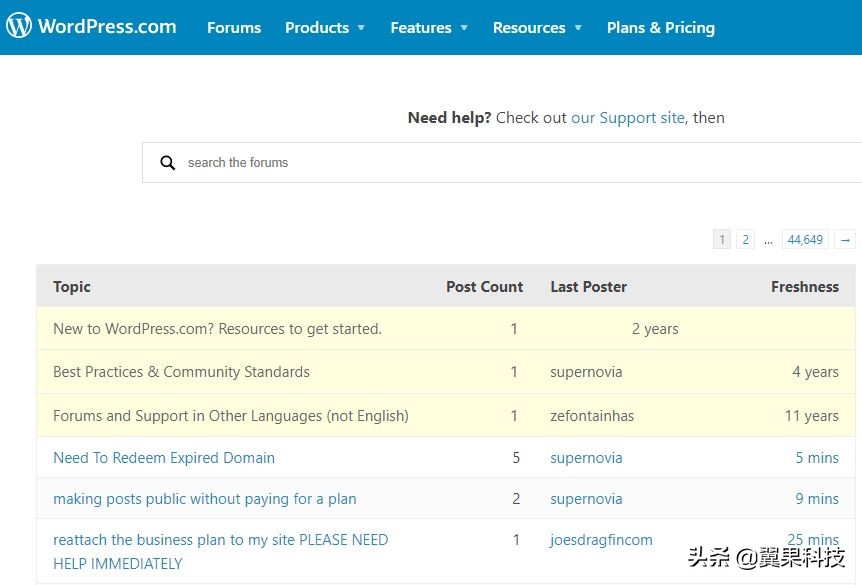Viewport: 862px width, 585px height.
Task: Open the Support site link
Action: point(628,118)
